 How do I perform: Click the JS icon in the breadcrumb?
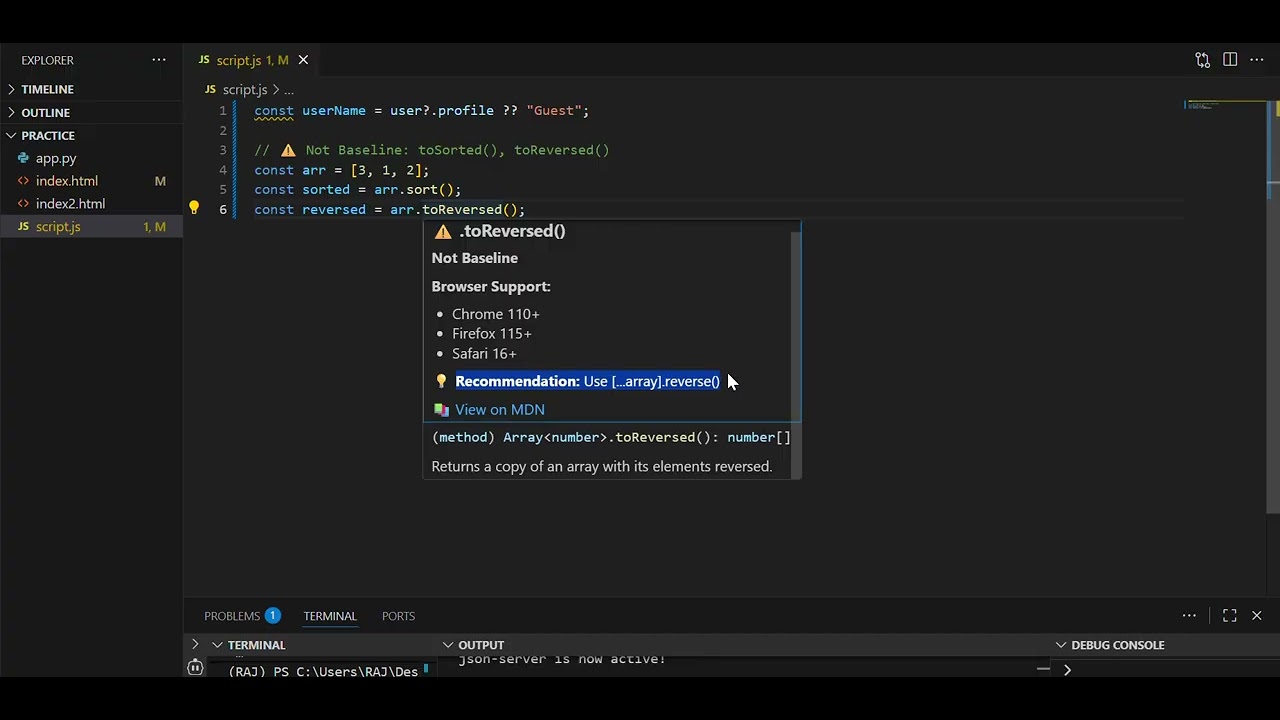point(210,90)
